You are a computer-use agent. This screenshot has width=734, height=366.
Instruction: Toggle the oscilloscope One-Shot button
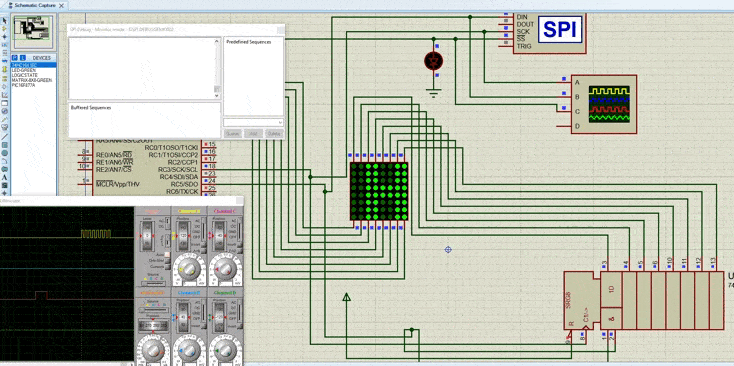(x=167, y=261)
